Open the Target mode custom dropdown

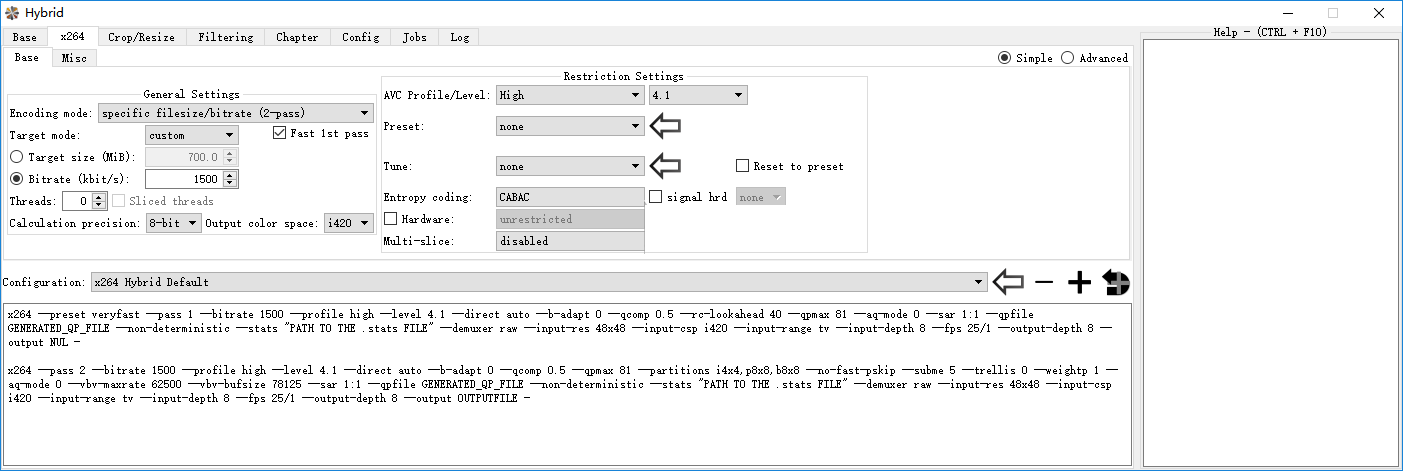click(192, 135)
